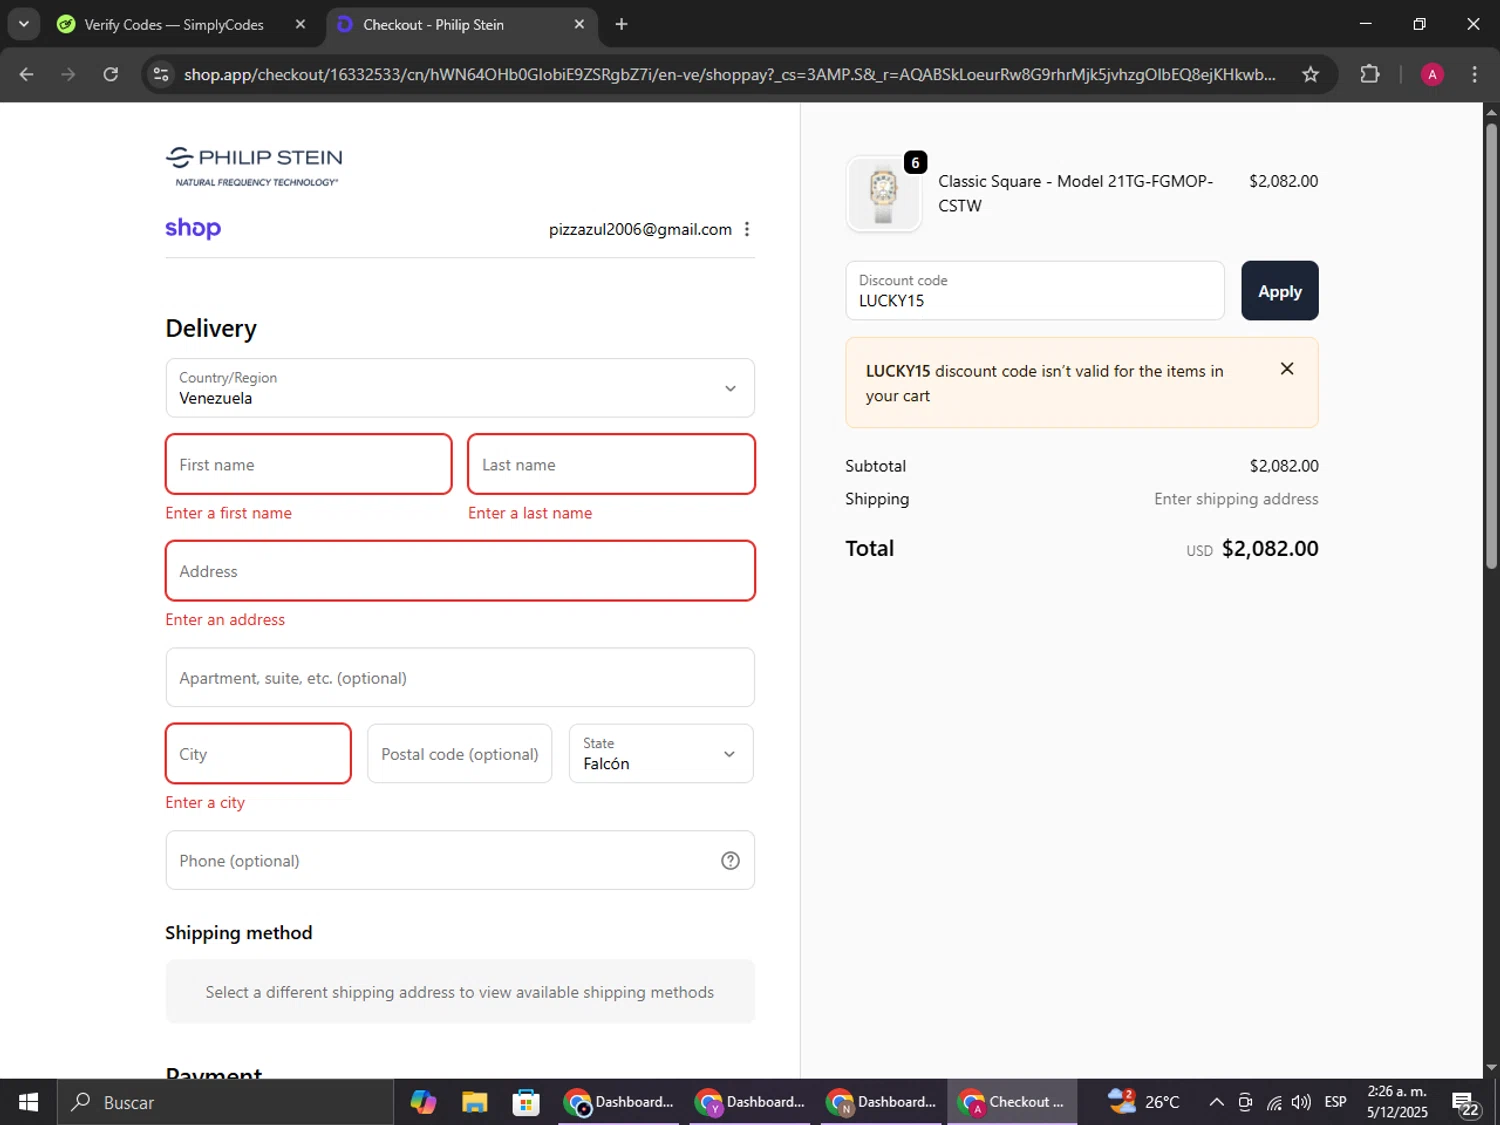Show hidden system tray icons
This screenshot has width=1500, height=1125.
tap(1216, 1102)
